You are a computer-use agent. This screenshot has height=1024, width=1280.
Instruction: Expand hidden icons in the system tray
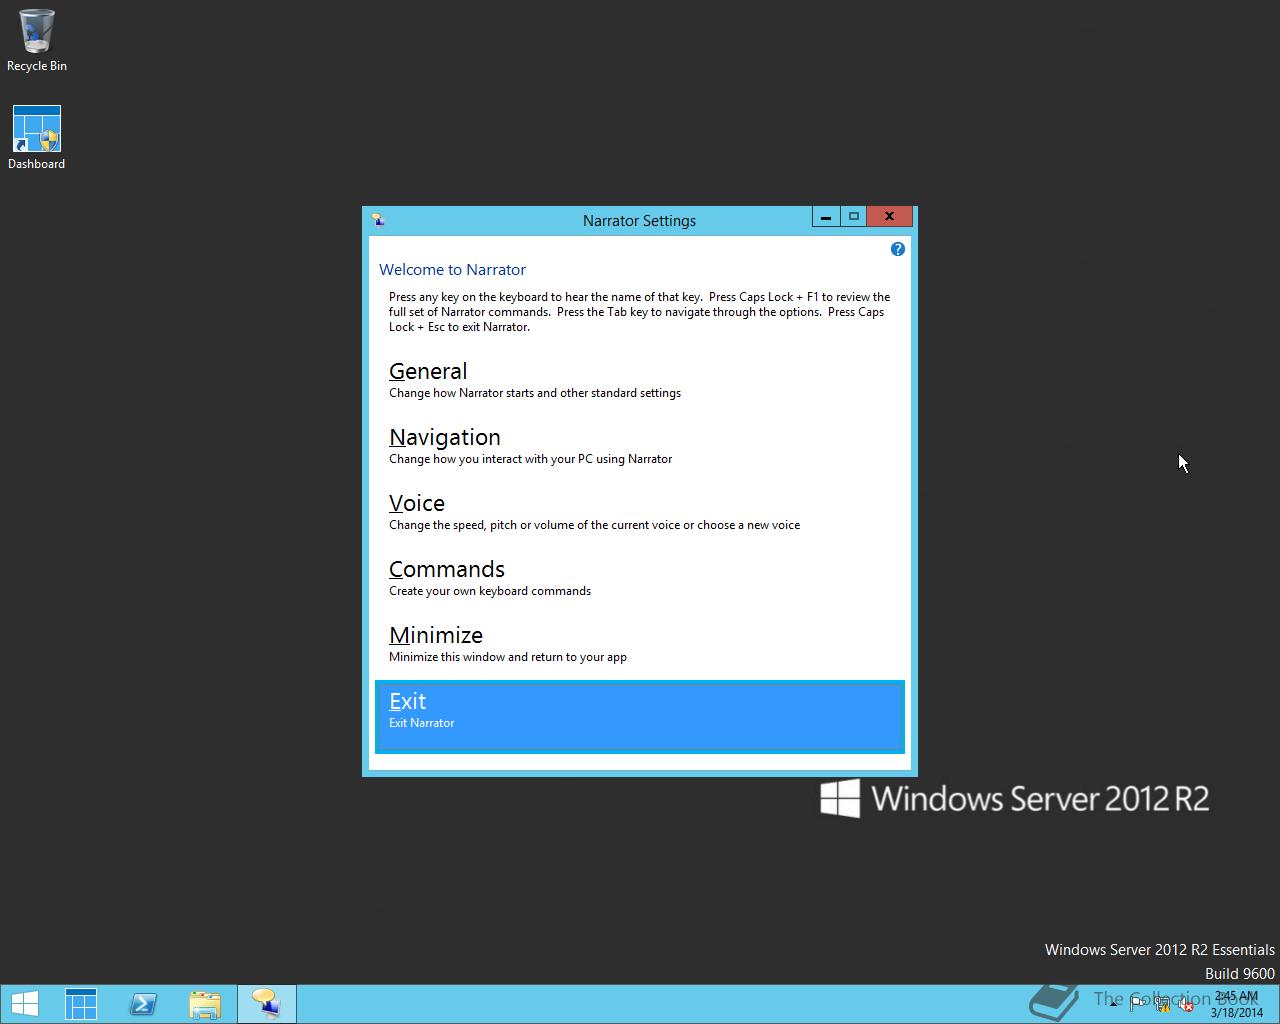1113,1003
